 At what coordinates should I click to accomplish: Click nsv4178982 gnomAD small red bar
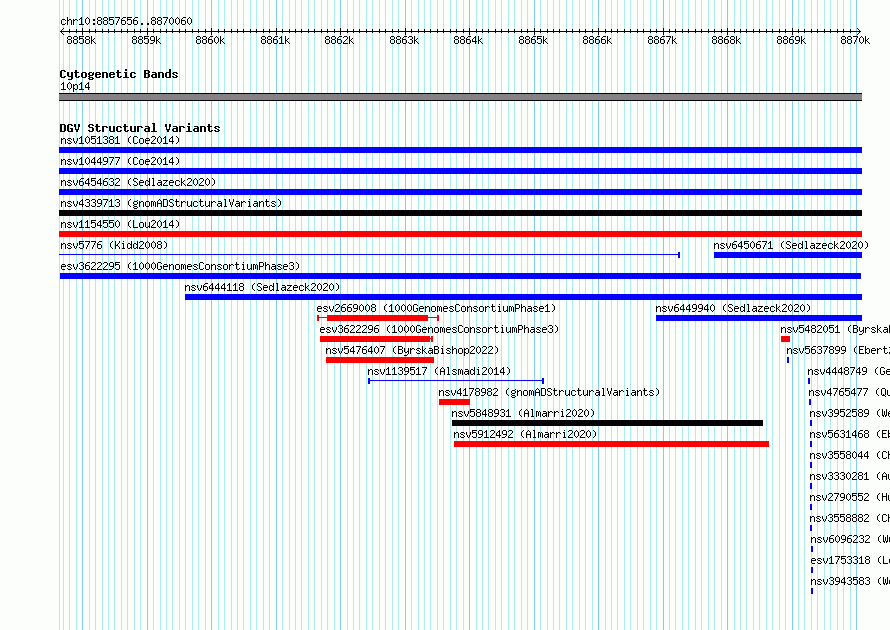pyautogui.click(x=454, y=402)
